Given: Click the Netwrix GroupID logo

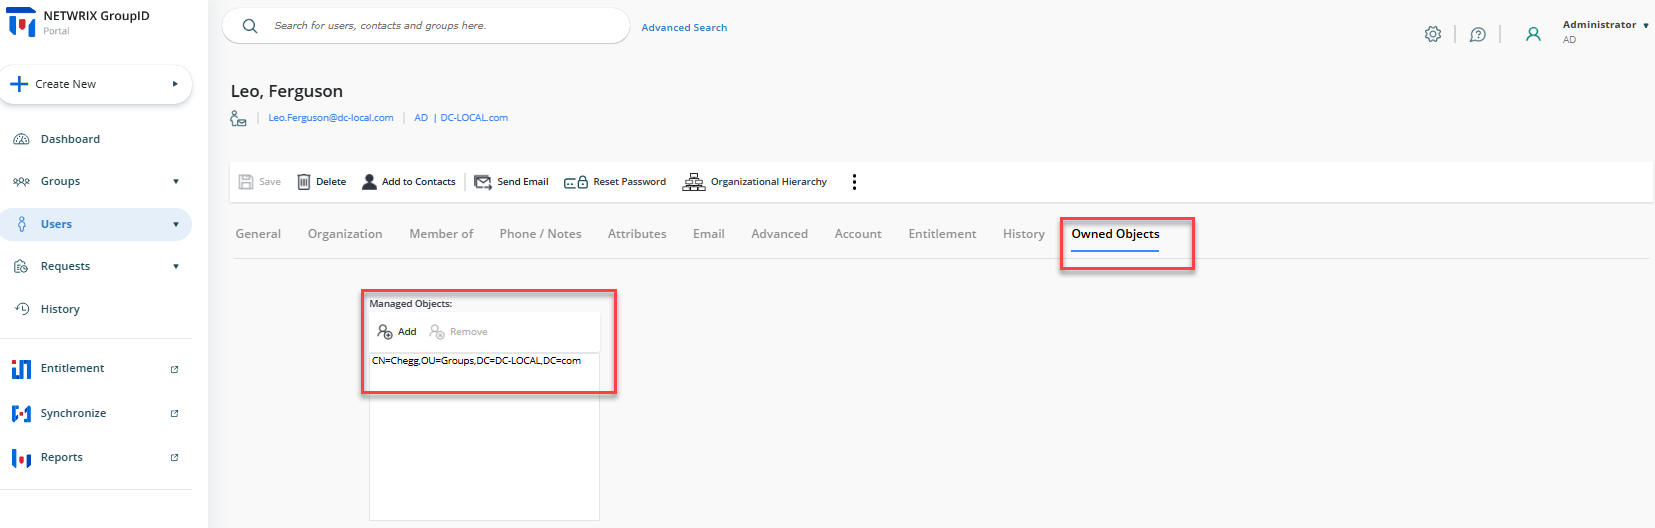Looking at the screenshot, I should click(21, 22).
